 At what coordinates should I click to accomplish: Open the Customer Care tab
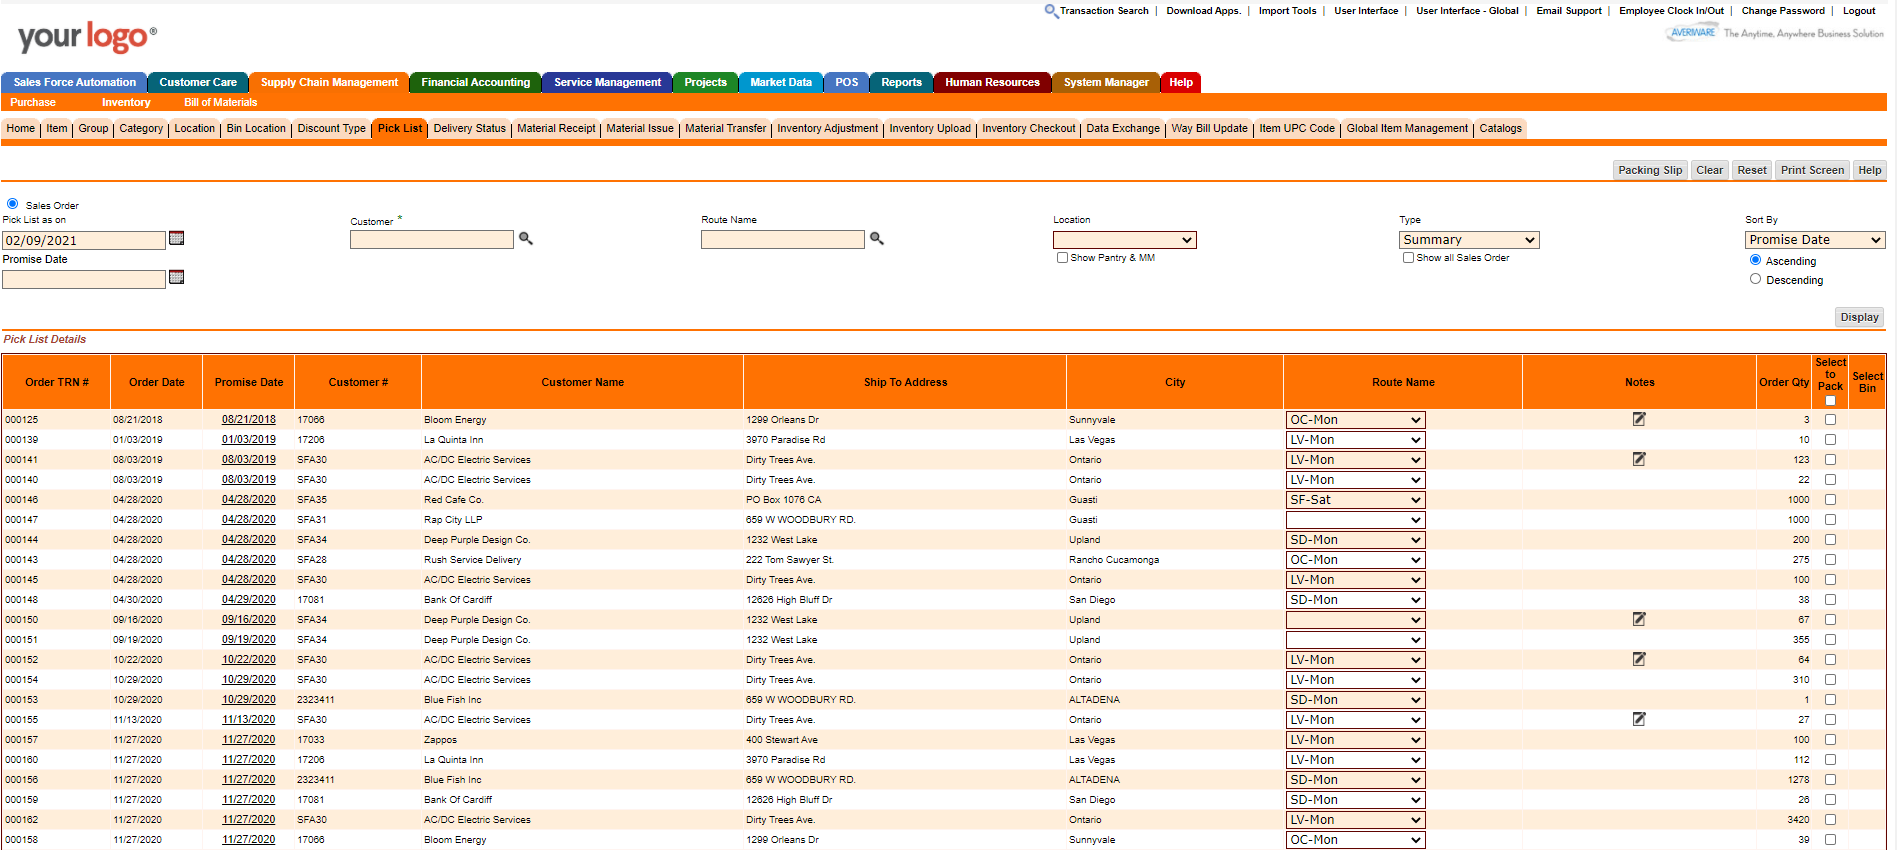[x=198, y=82]
